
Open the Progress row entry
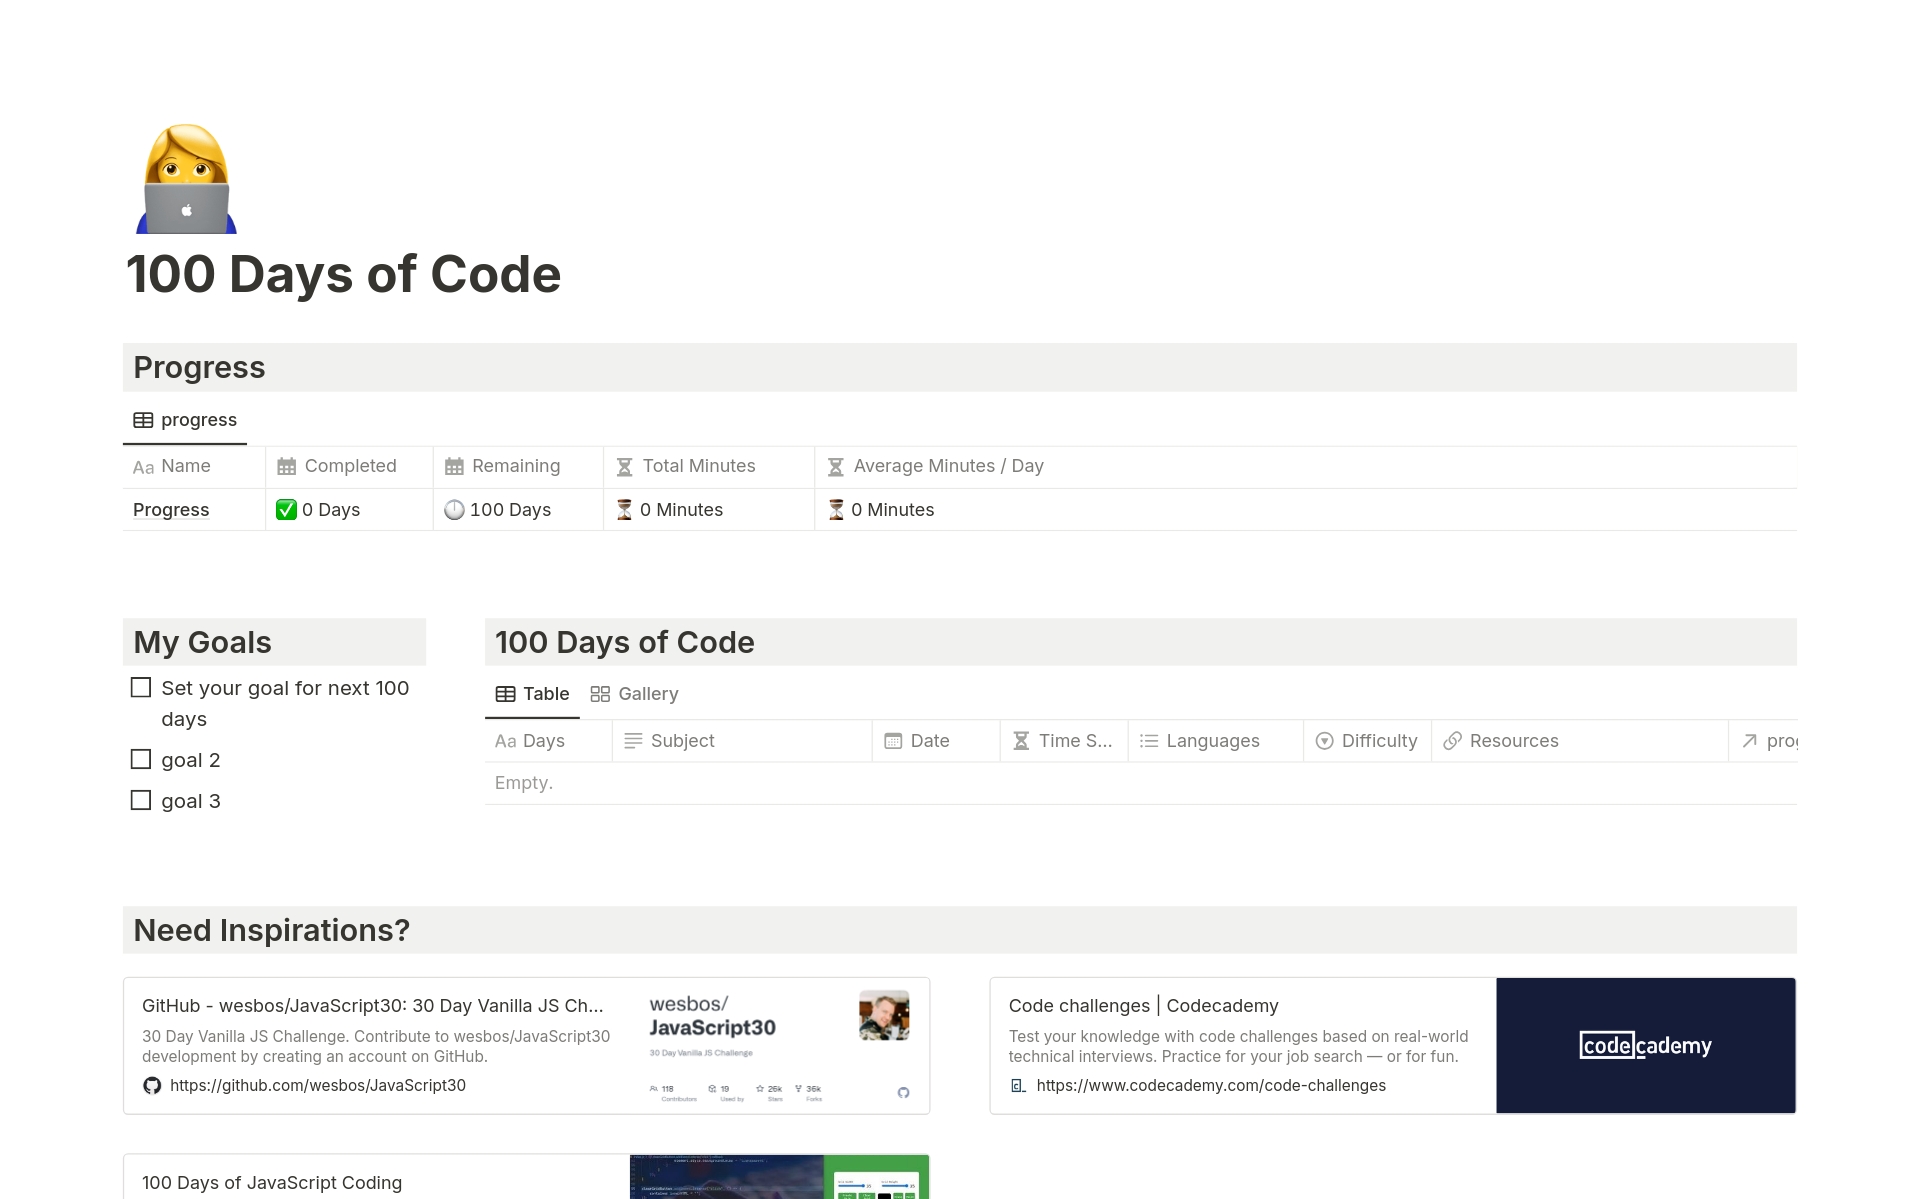tap(171, 510)
